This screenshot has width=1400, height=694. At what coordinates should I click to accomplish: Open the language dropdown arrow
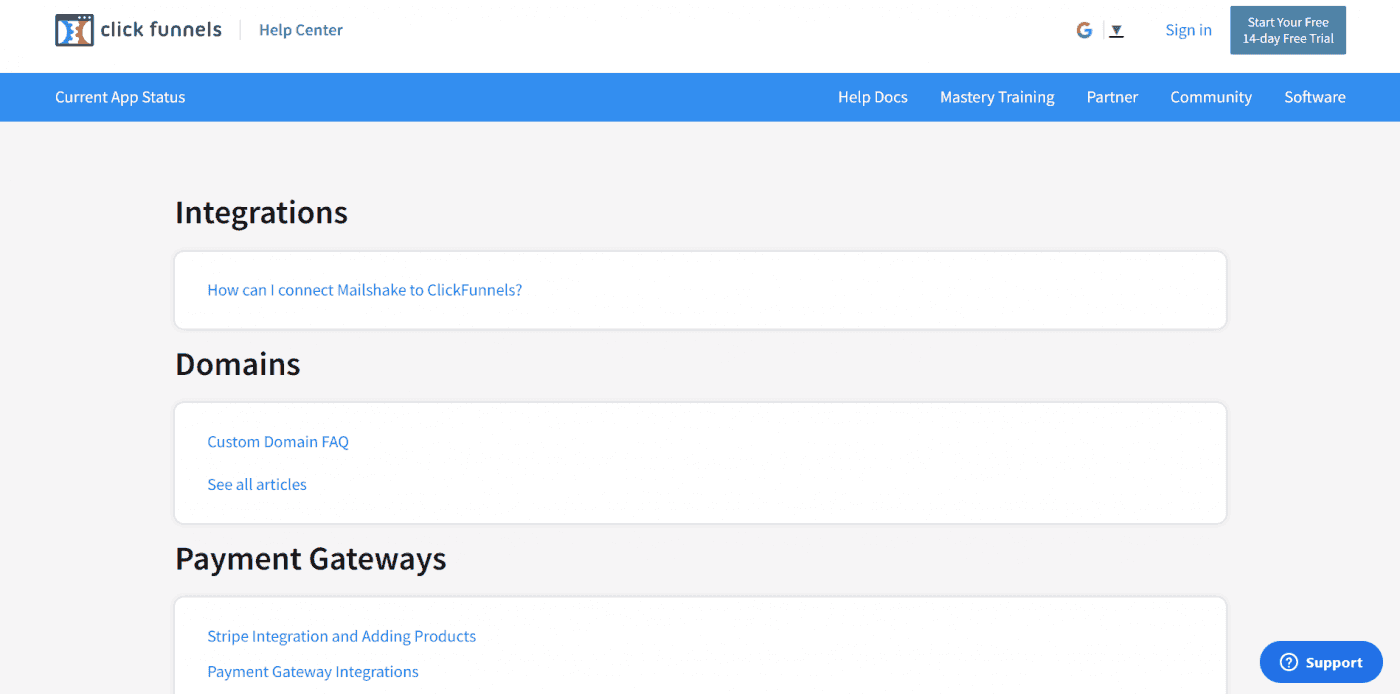tap(1117, 31)
